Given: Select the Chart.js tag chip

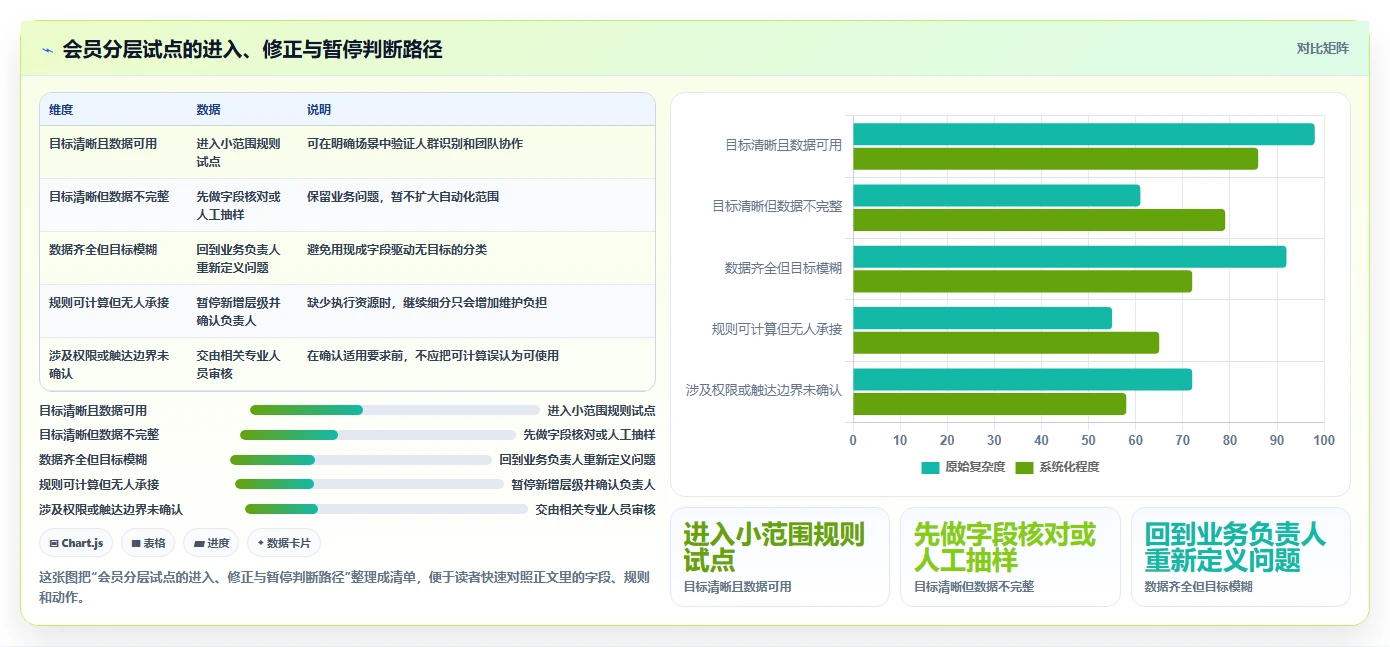Looking at the screenshot, I should click(76, 543).
